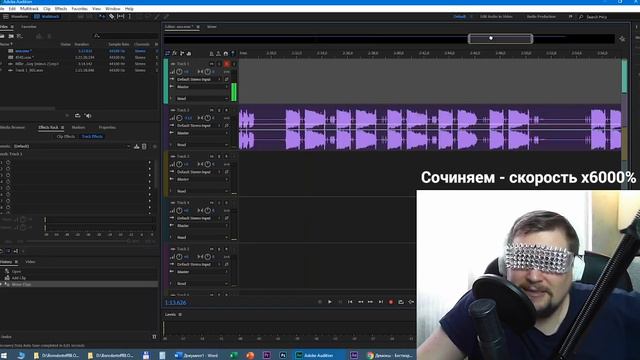The image size is (640, 360).
Task: Arm Track 3 for recording
Action: point(227,156)
